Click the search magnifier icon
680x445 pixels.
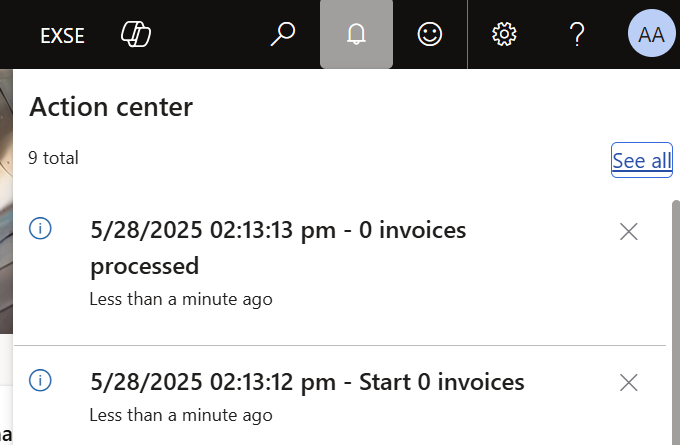tap(283, 34)
